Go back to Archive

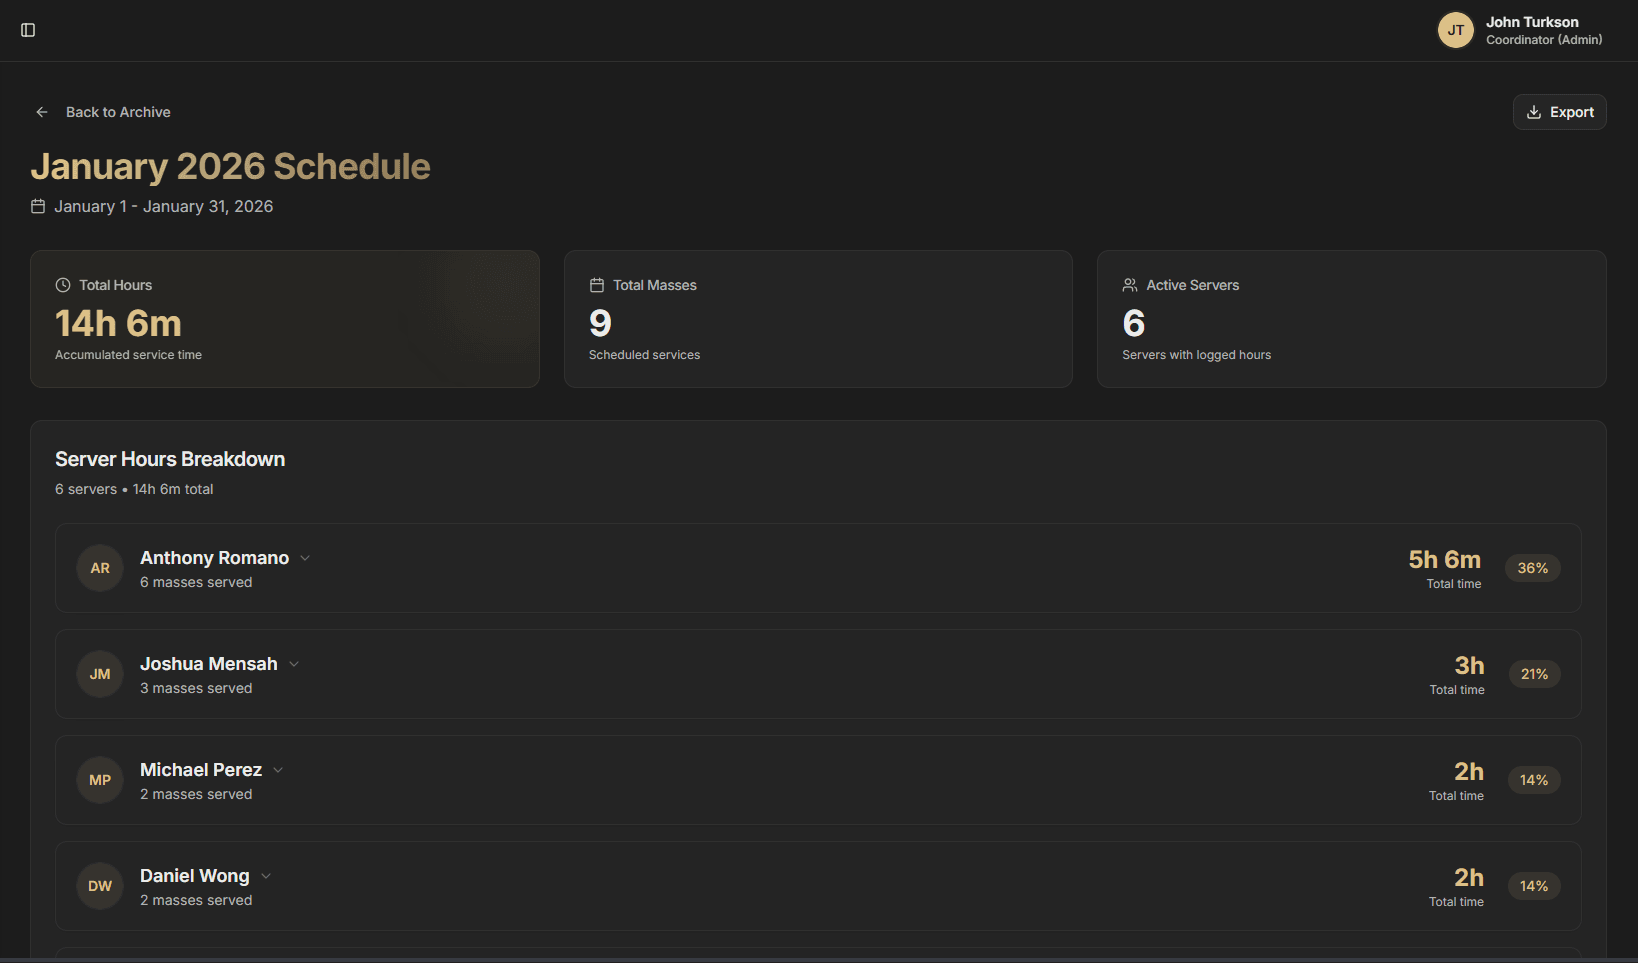click(117, 112)
